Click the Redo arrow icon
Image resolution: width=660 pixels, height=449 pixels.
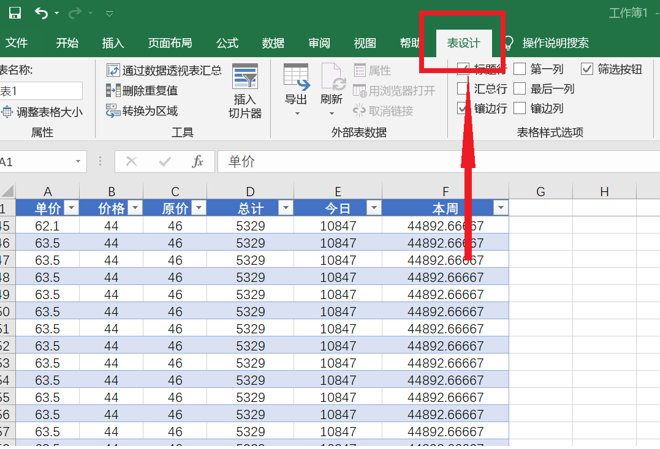(x=75, y=13)
